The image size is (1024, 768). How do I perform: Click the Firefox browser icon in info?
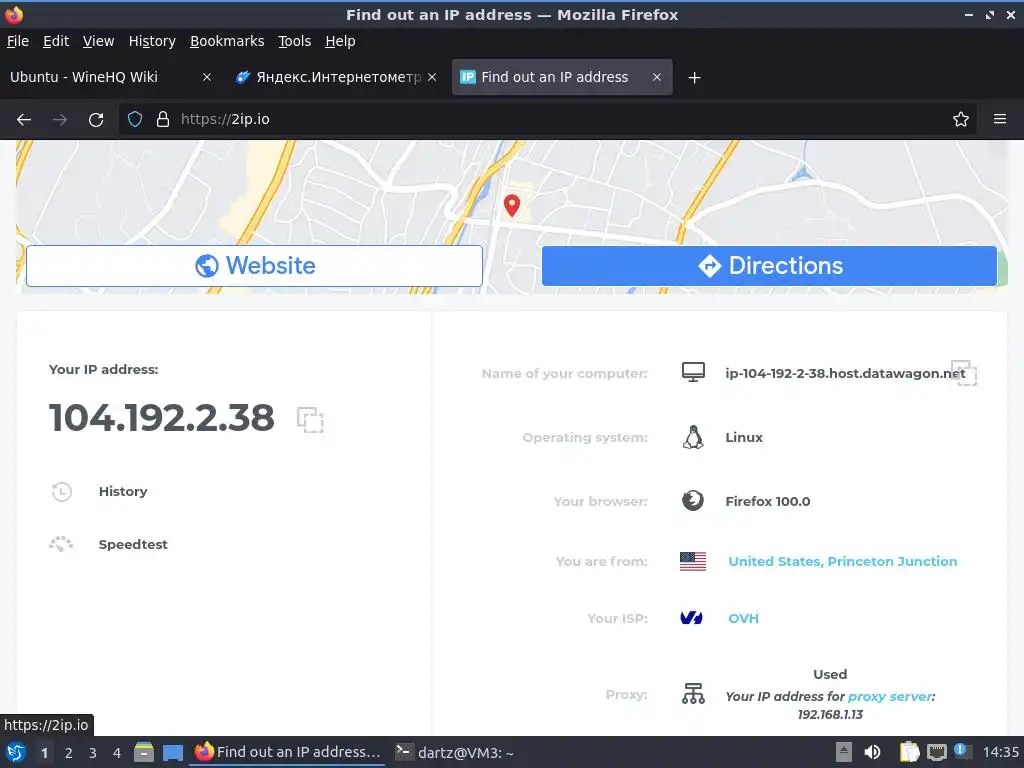click(693, 501)
